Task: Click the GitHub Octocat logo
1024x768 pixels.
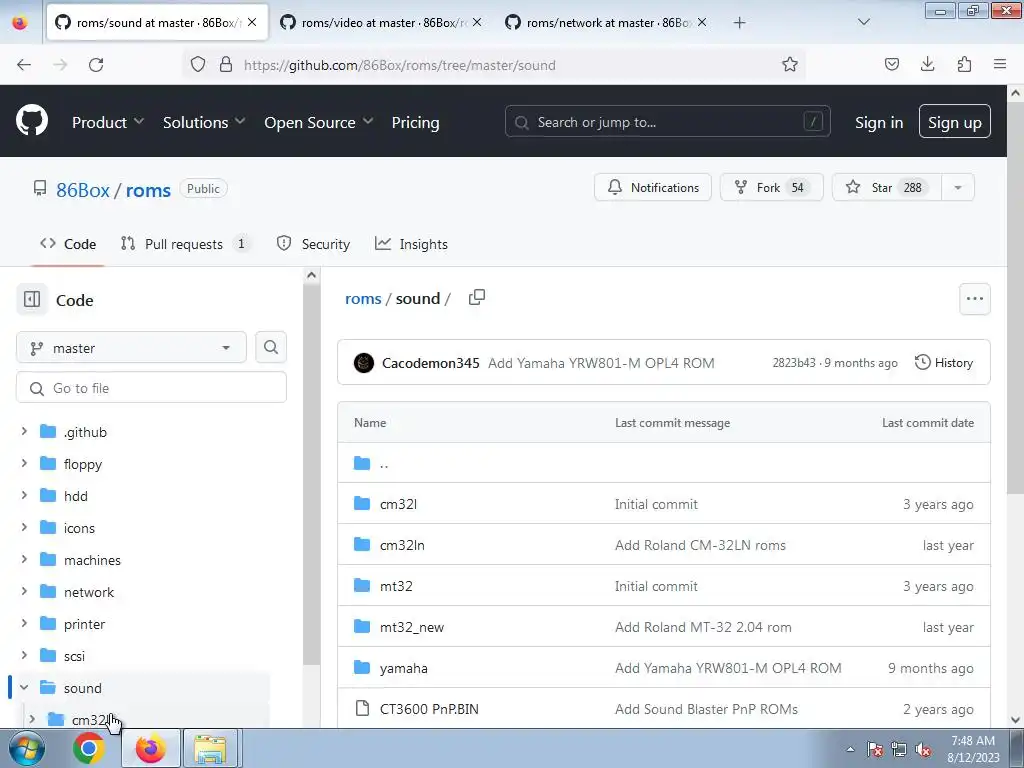Action: (31, 121)
